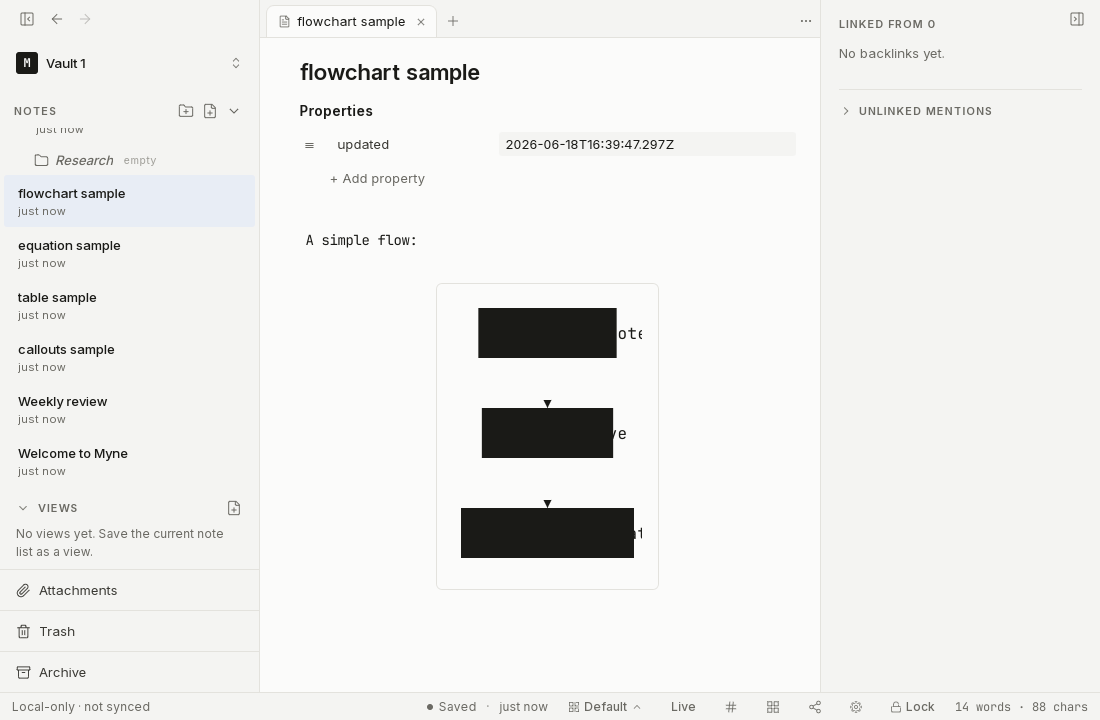Click the A simple flow text line
This screenshot has width=1100, height=720.
361,241
